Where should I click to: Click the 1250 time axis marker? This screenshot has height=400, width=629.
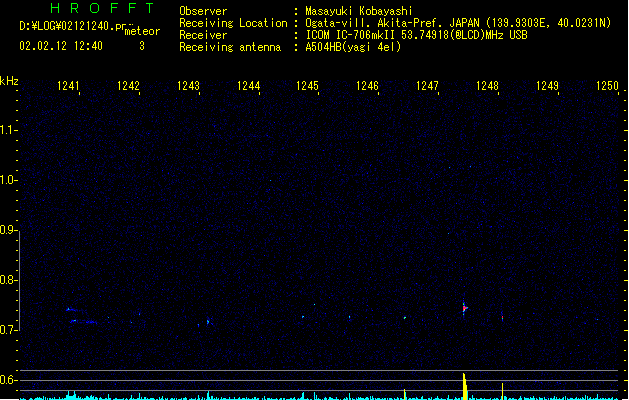coord(607,86)
